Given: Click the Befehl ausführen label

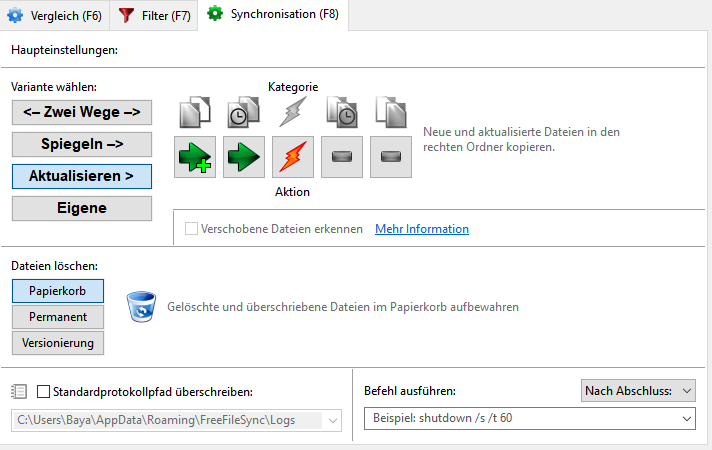Looking at the screenshot, I should pos(410,391).
